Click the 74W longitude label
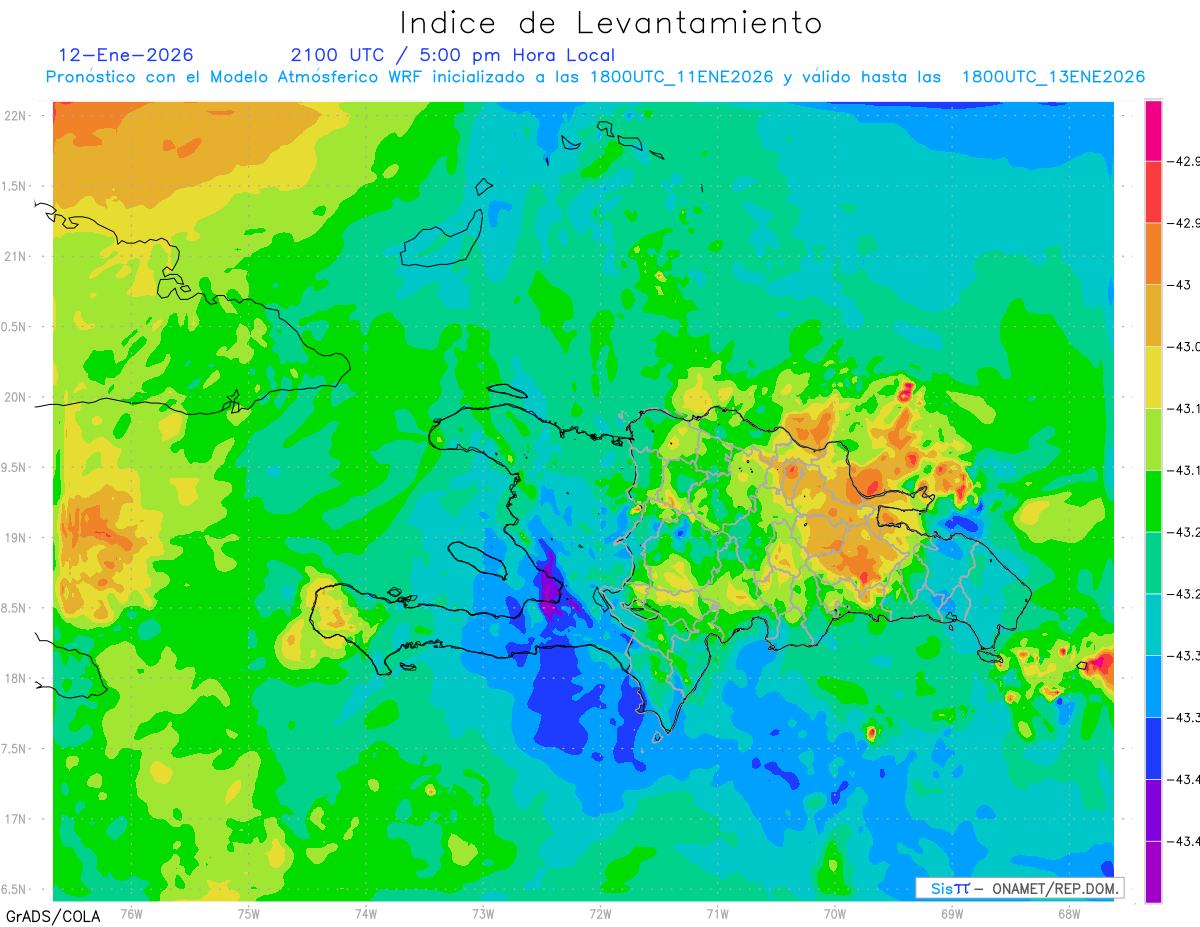 click(366, 913)
